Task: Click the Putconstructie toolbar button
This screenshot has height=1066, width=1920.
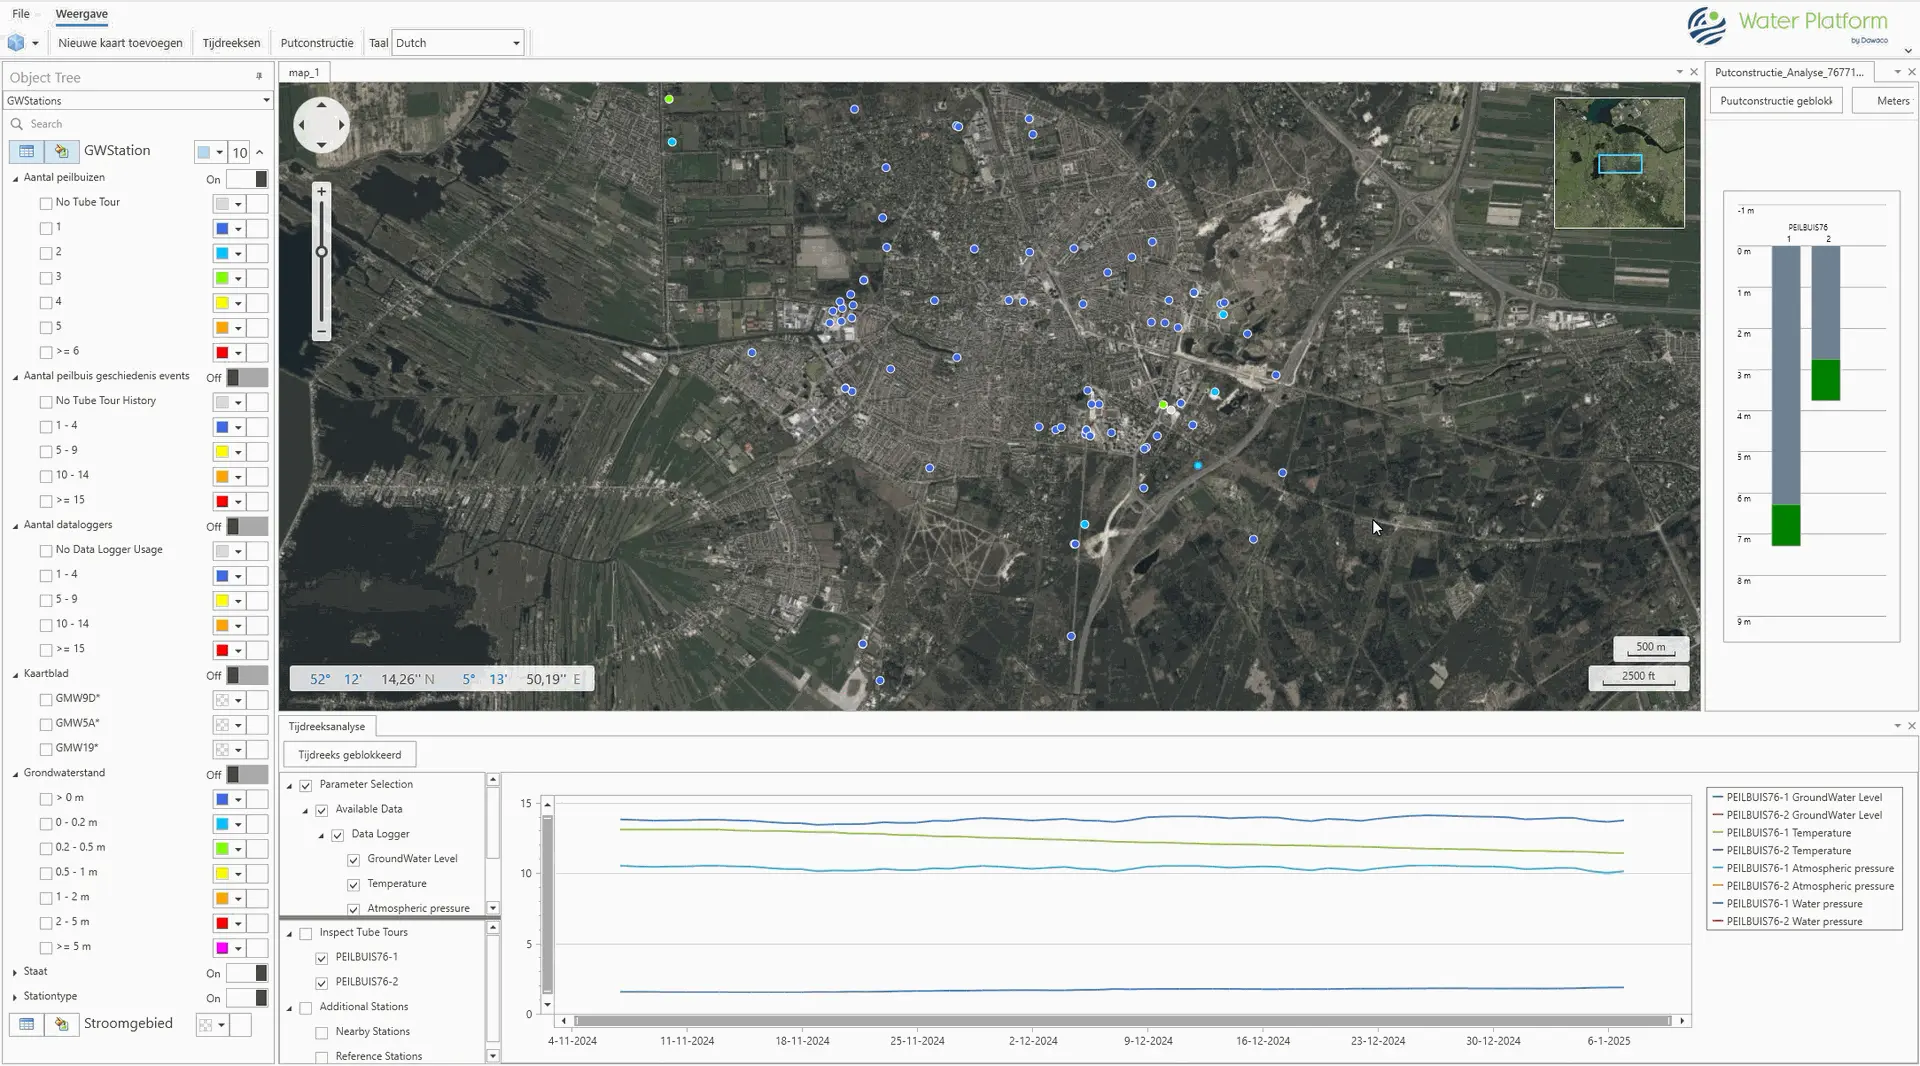Action: pos(317,43)
